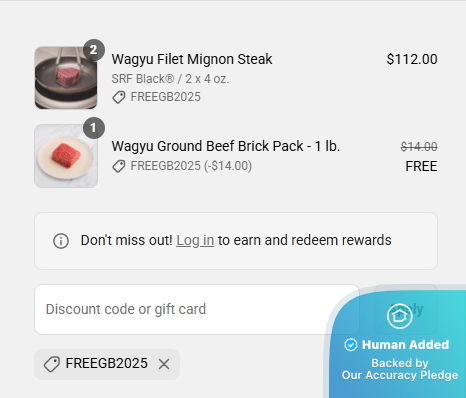Open the Wagyu Filet Mignon Steak thumbnail

click(66, 78)
